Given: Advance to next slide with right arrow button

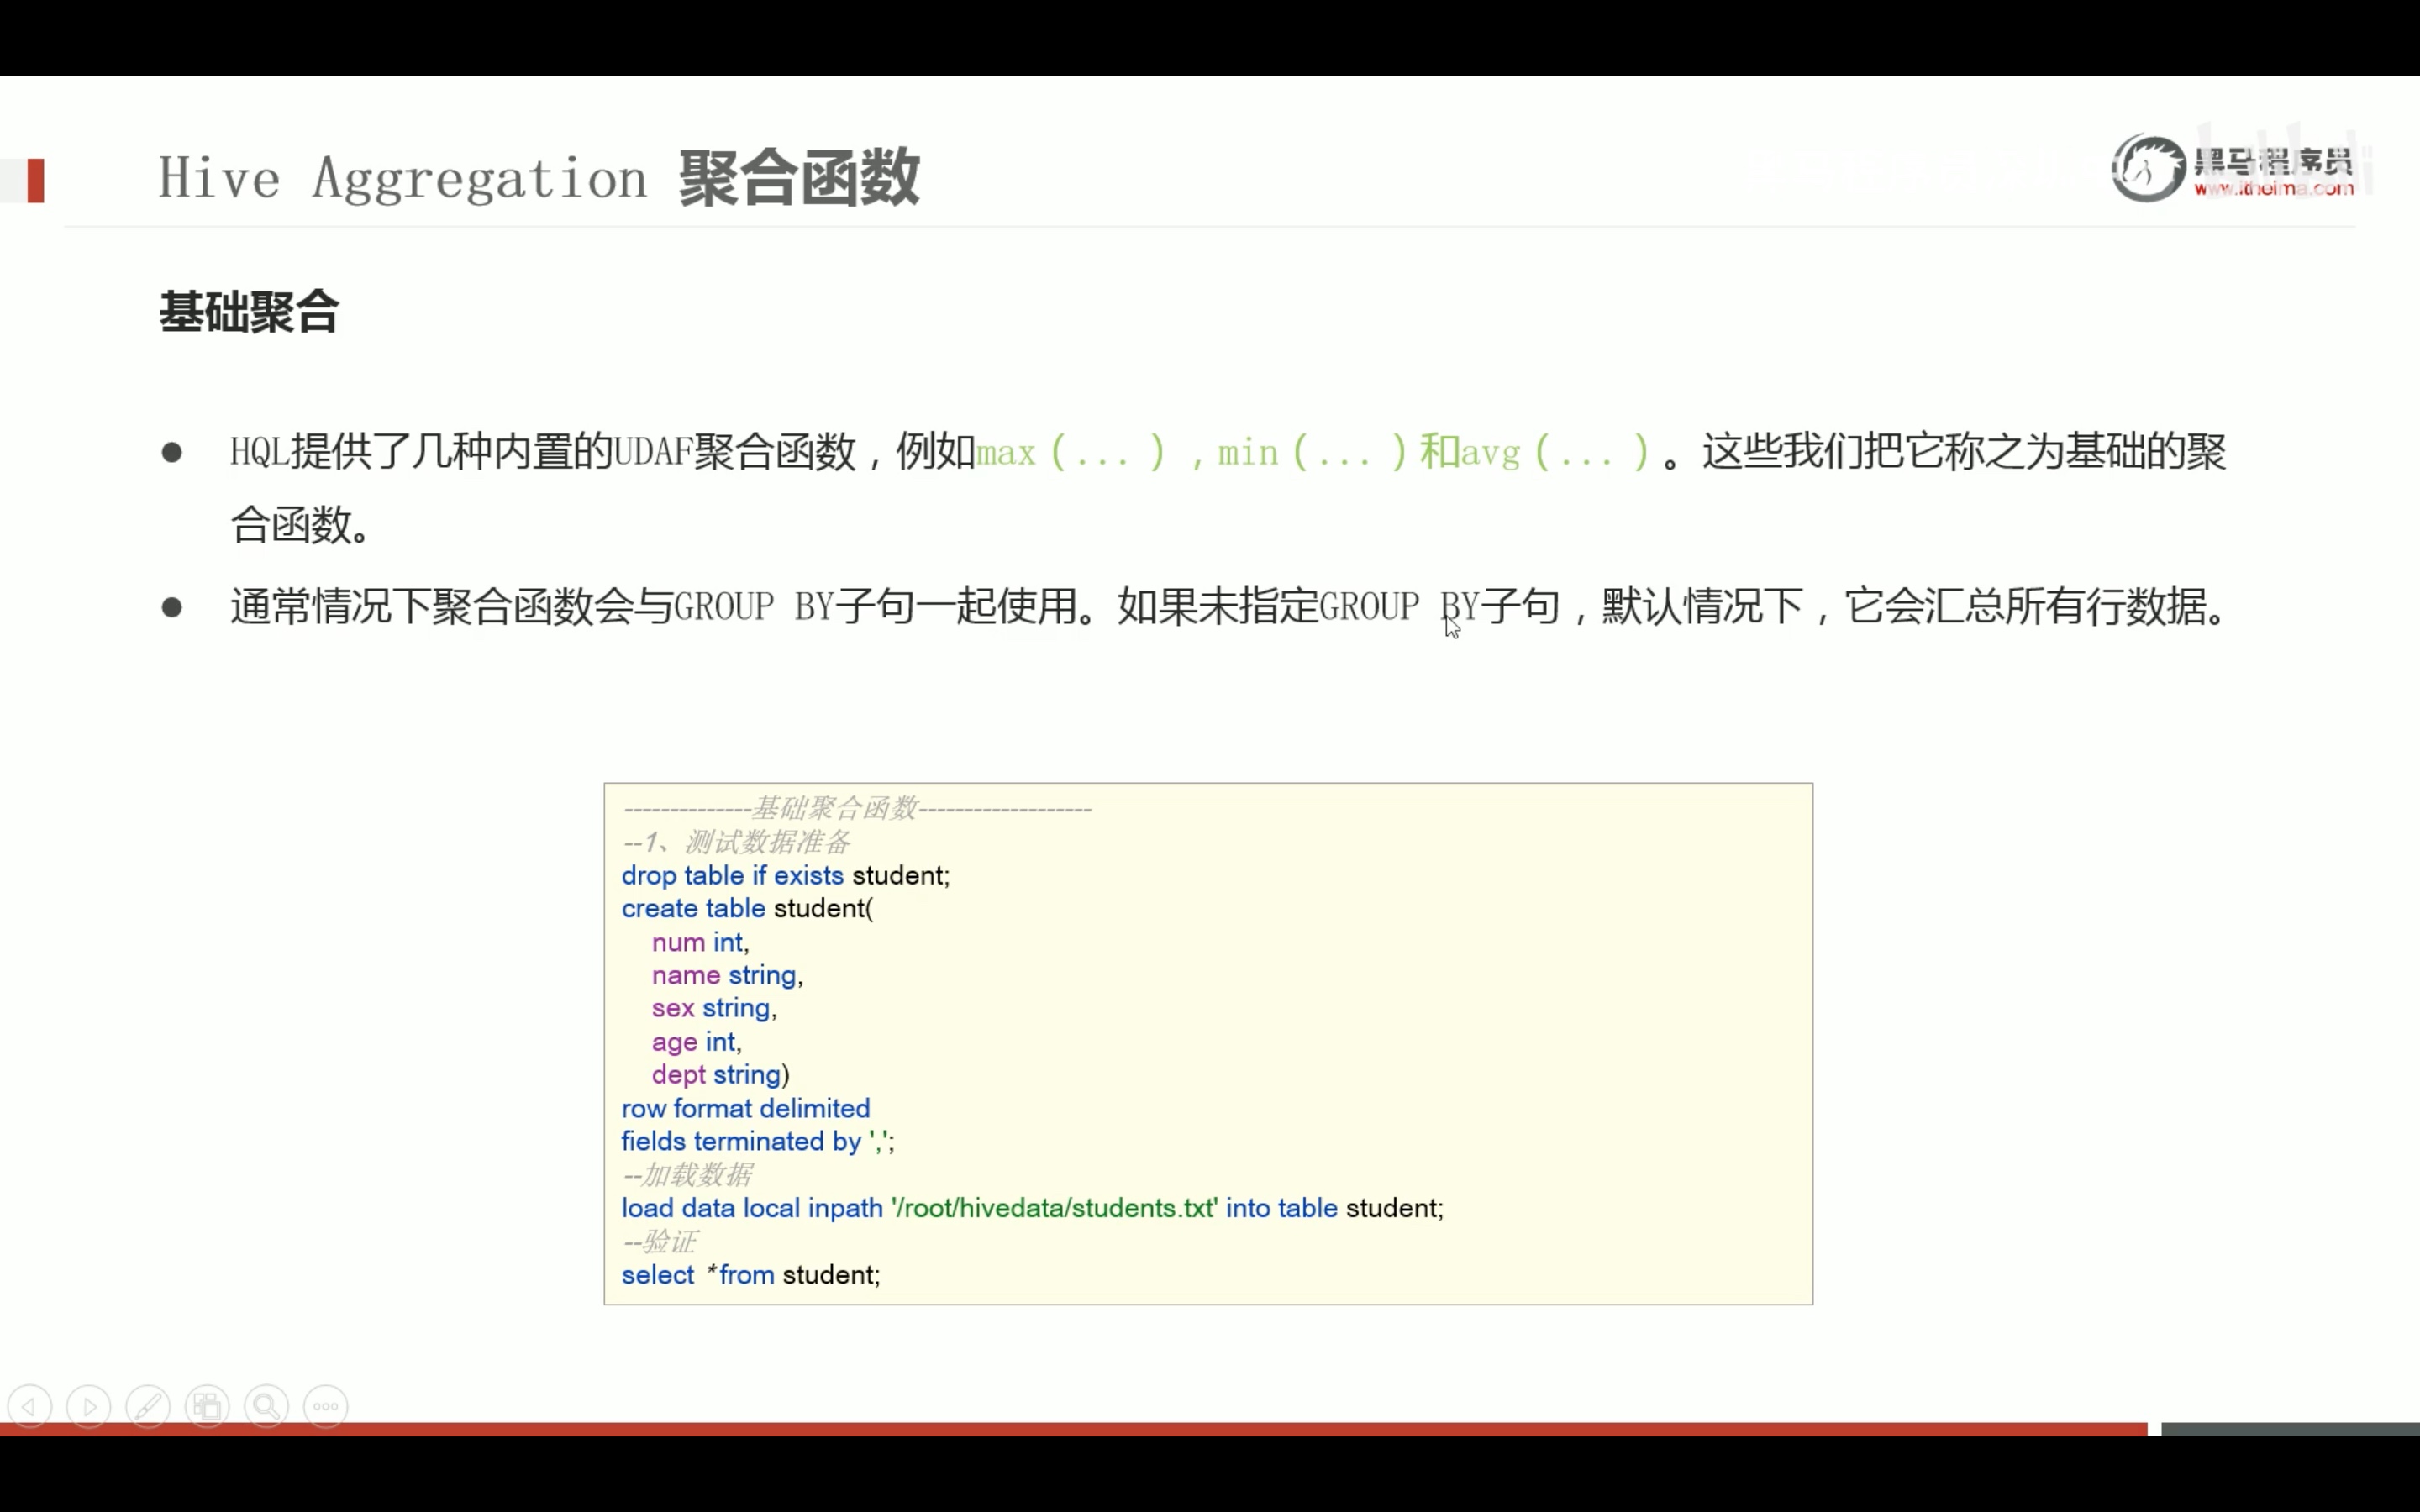Looking at the screenshot, I should click(89, 1407).
